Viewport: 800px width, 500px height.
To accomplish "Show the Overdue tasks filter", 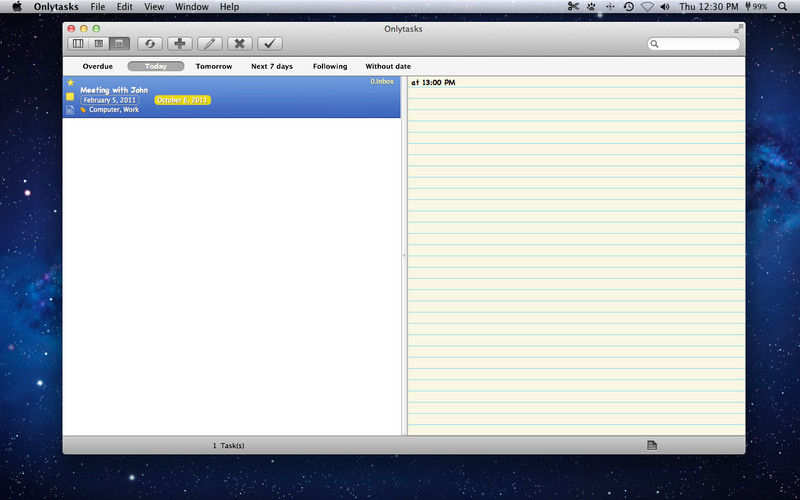I will pos(97,66).
